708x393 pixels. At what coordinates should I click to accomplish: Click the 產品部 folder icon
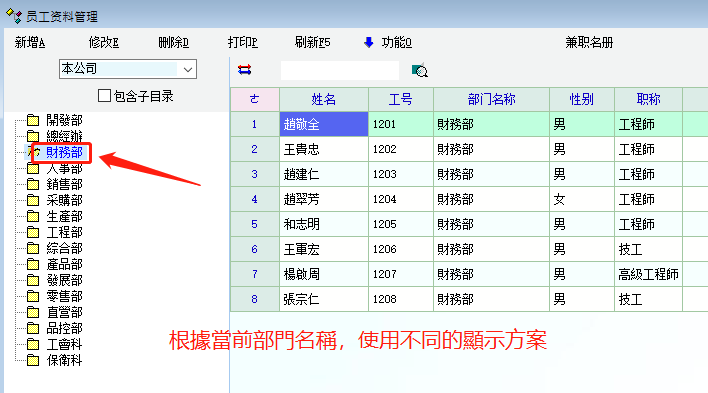point(33,264)
